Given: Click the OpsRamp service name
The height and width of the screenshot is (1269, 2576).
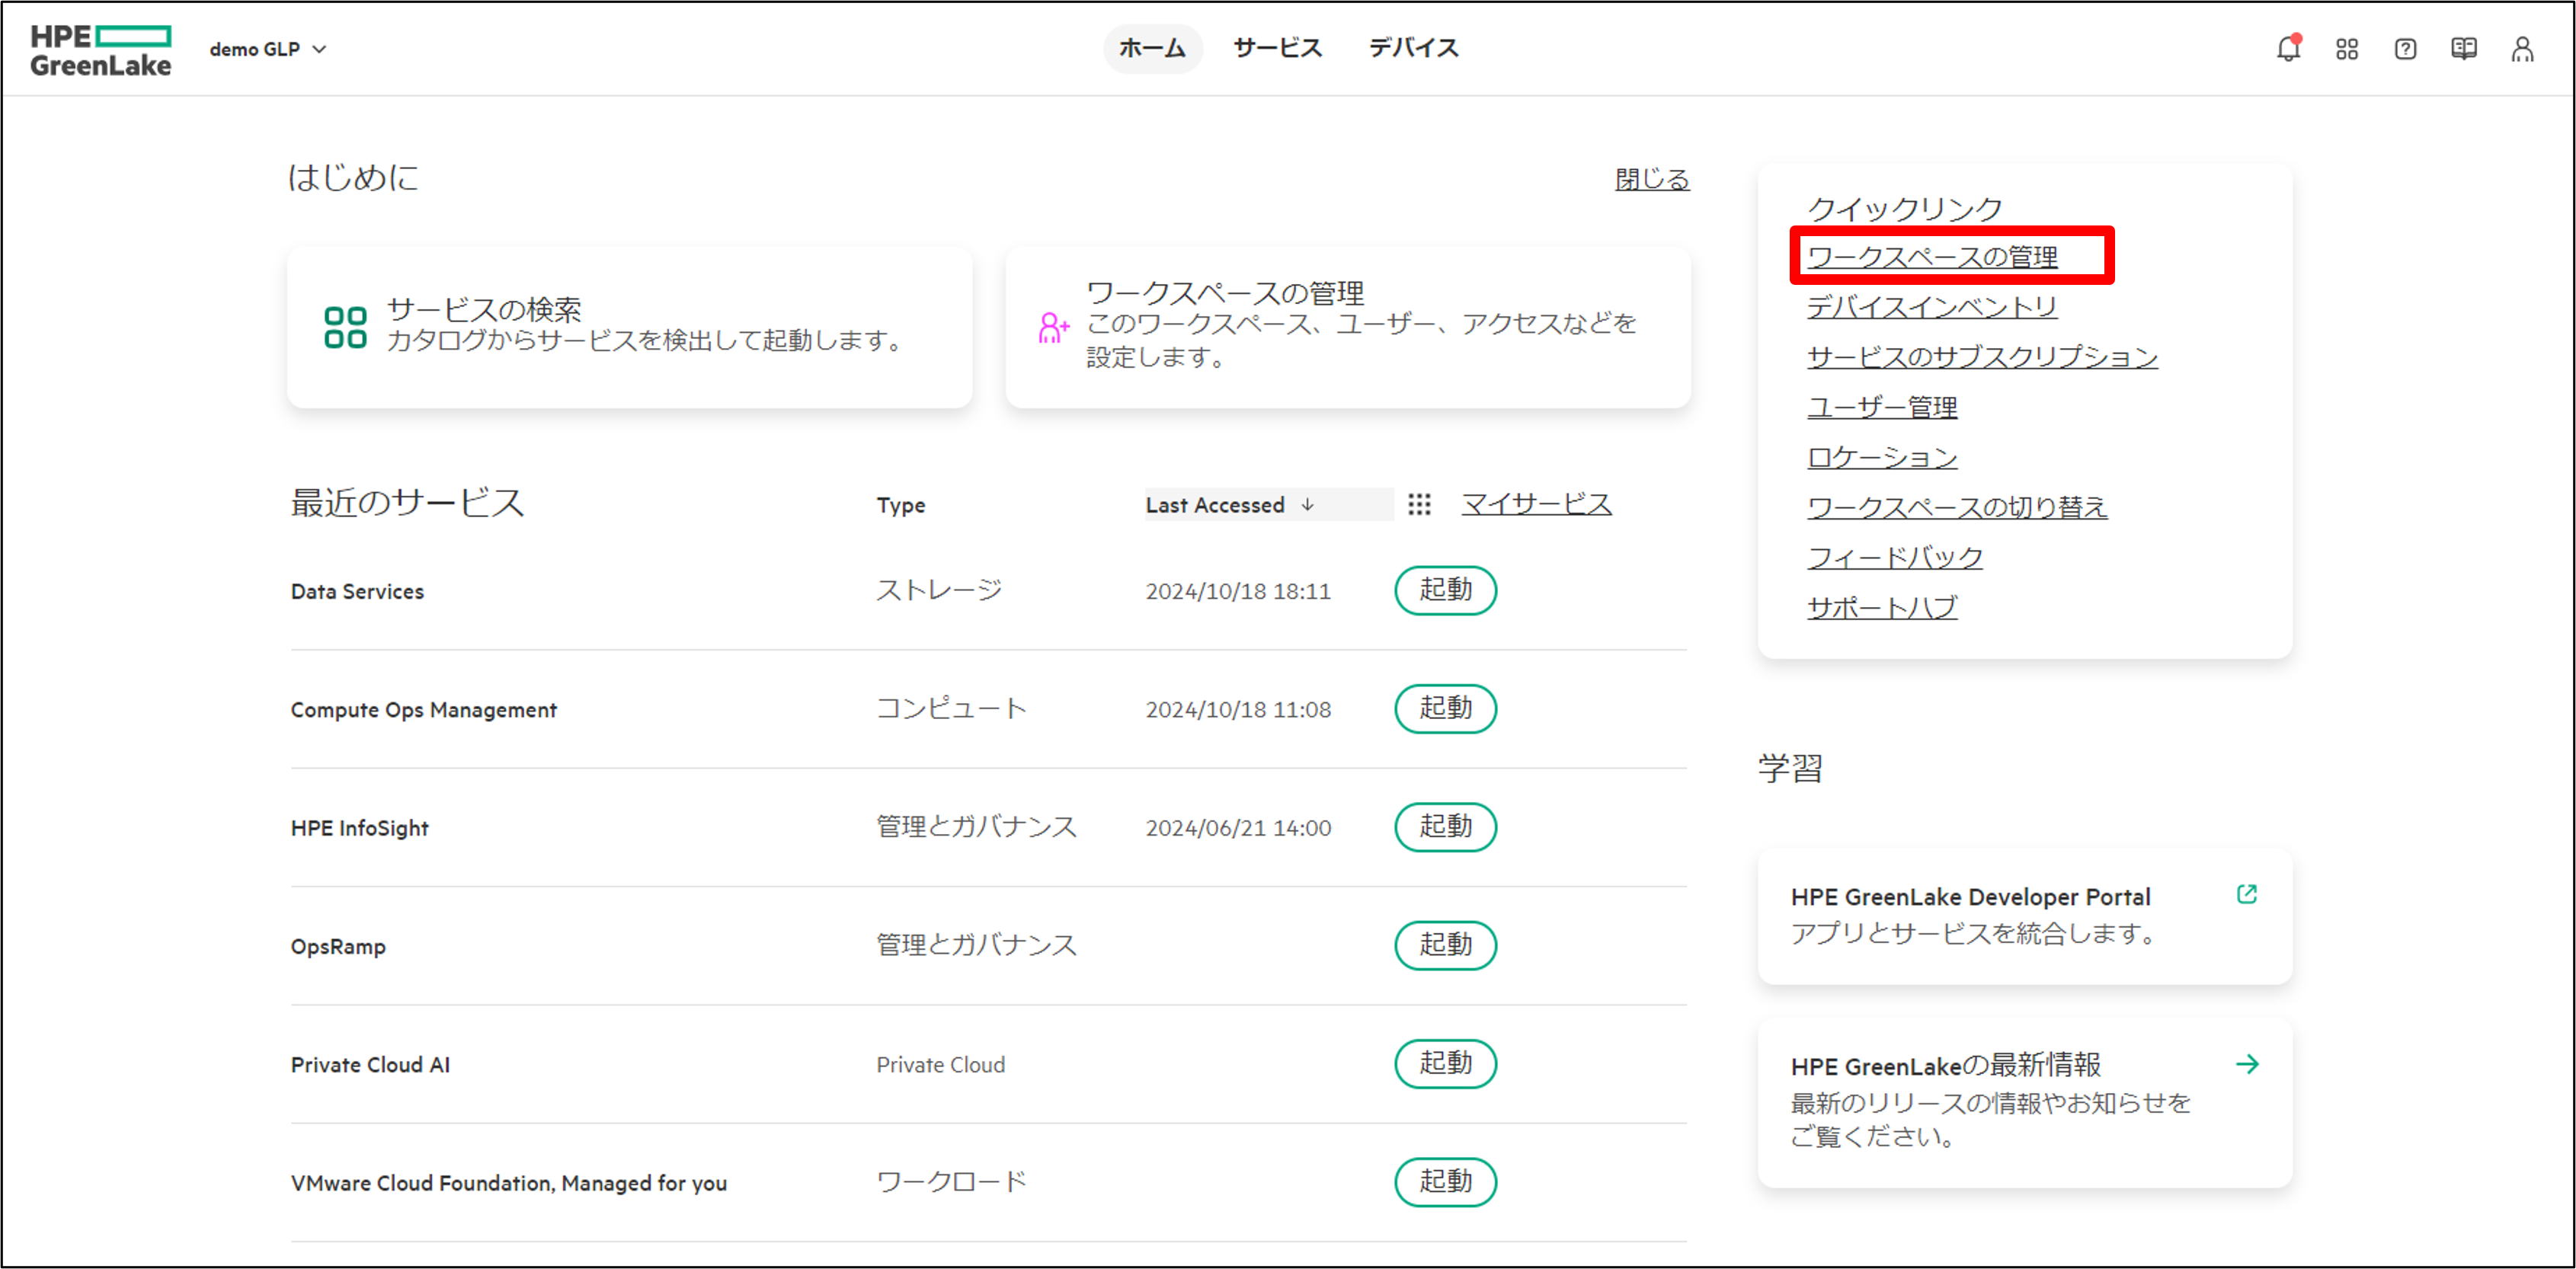Looking at the screenshot, I should (x=338, y=946).
